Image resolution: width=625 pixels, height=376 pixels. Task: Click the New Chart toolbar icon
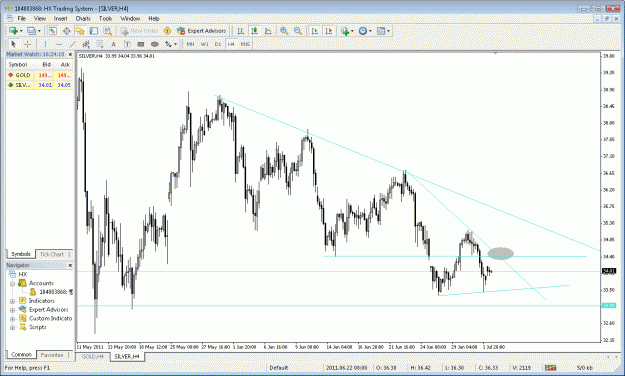[13, 31]
